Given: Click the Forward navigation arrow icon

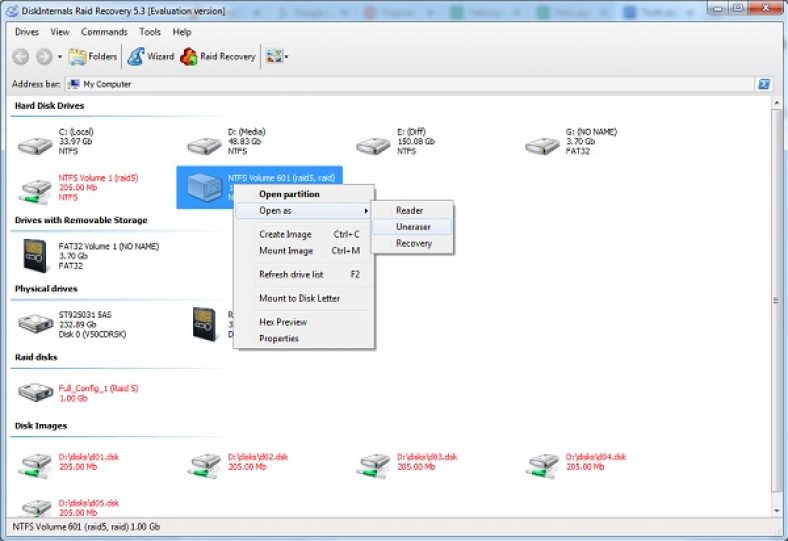Looking at the screenshot, I should (44, 57).
